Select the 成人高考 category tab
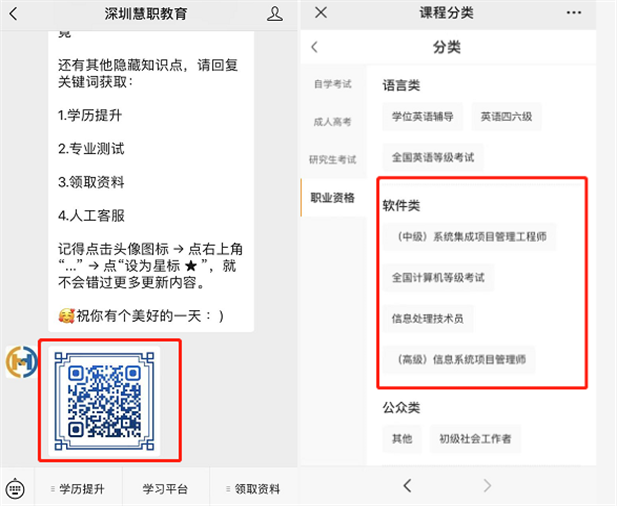 coord(333,122)
